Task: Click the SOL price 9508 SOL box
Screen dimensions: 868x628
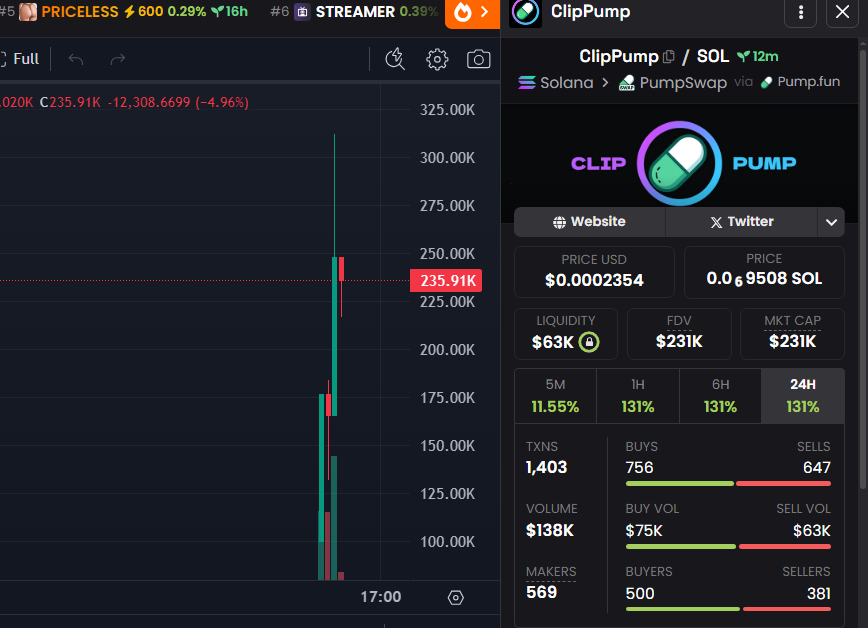Action: coord(764,272)
